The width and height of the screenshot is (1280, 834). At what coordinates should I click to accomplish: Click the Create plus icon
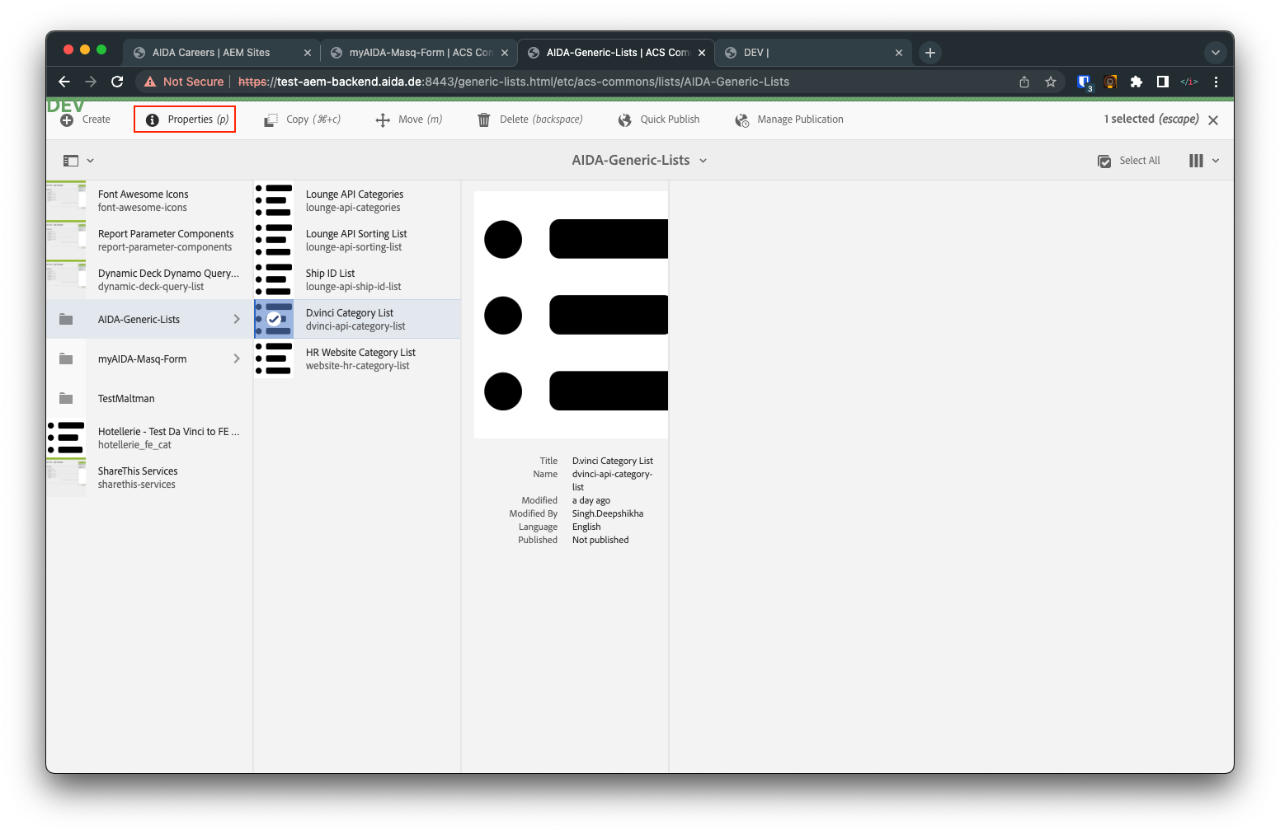[67, 120]
